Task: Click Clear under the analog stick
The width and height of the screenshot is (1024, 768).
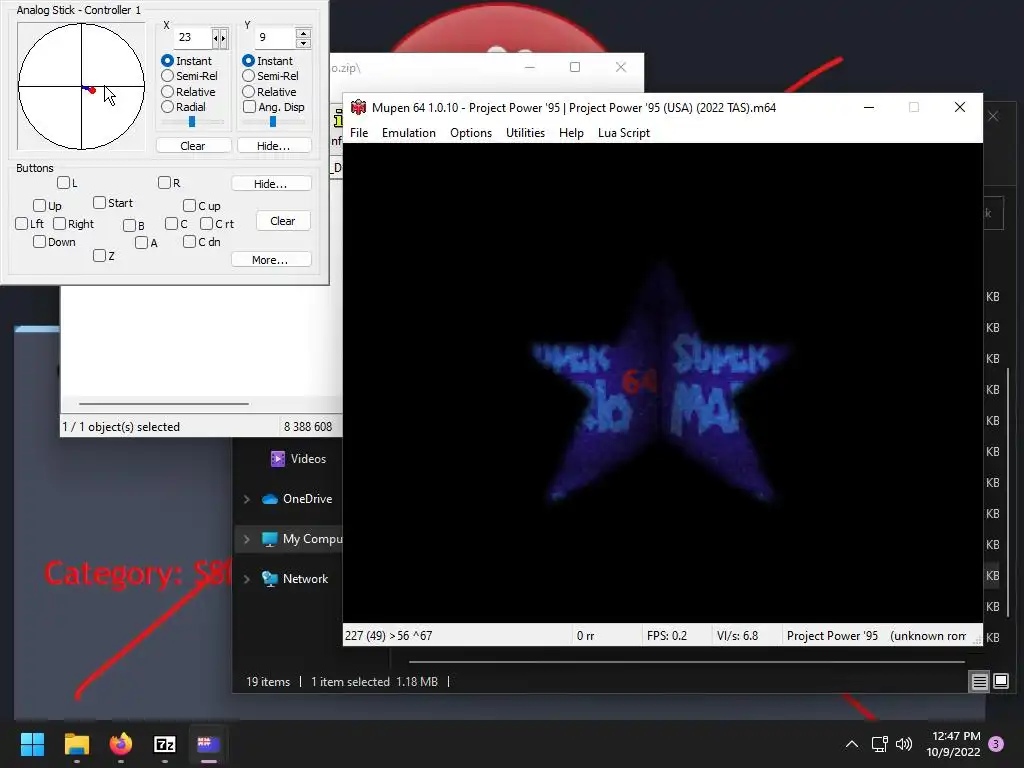Action: coord(193,146)
